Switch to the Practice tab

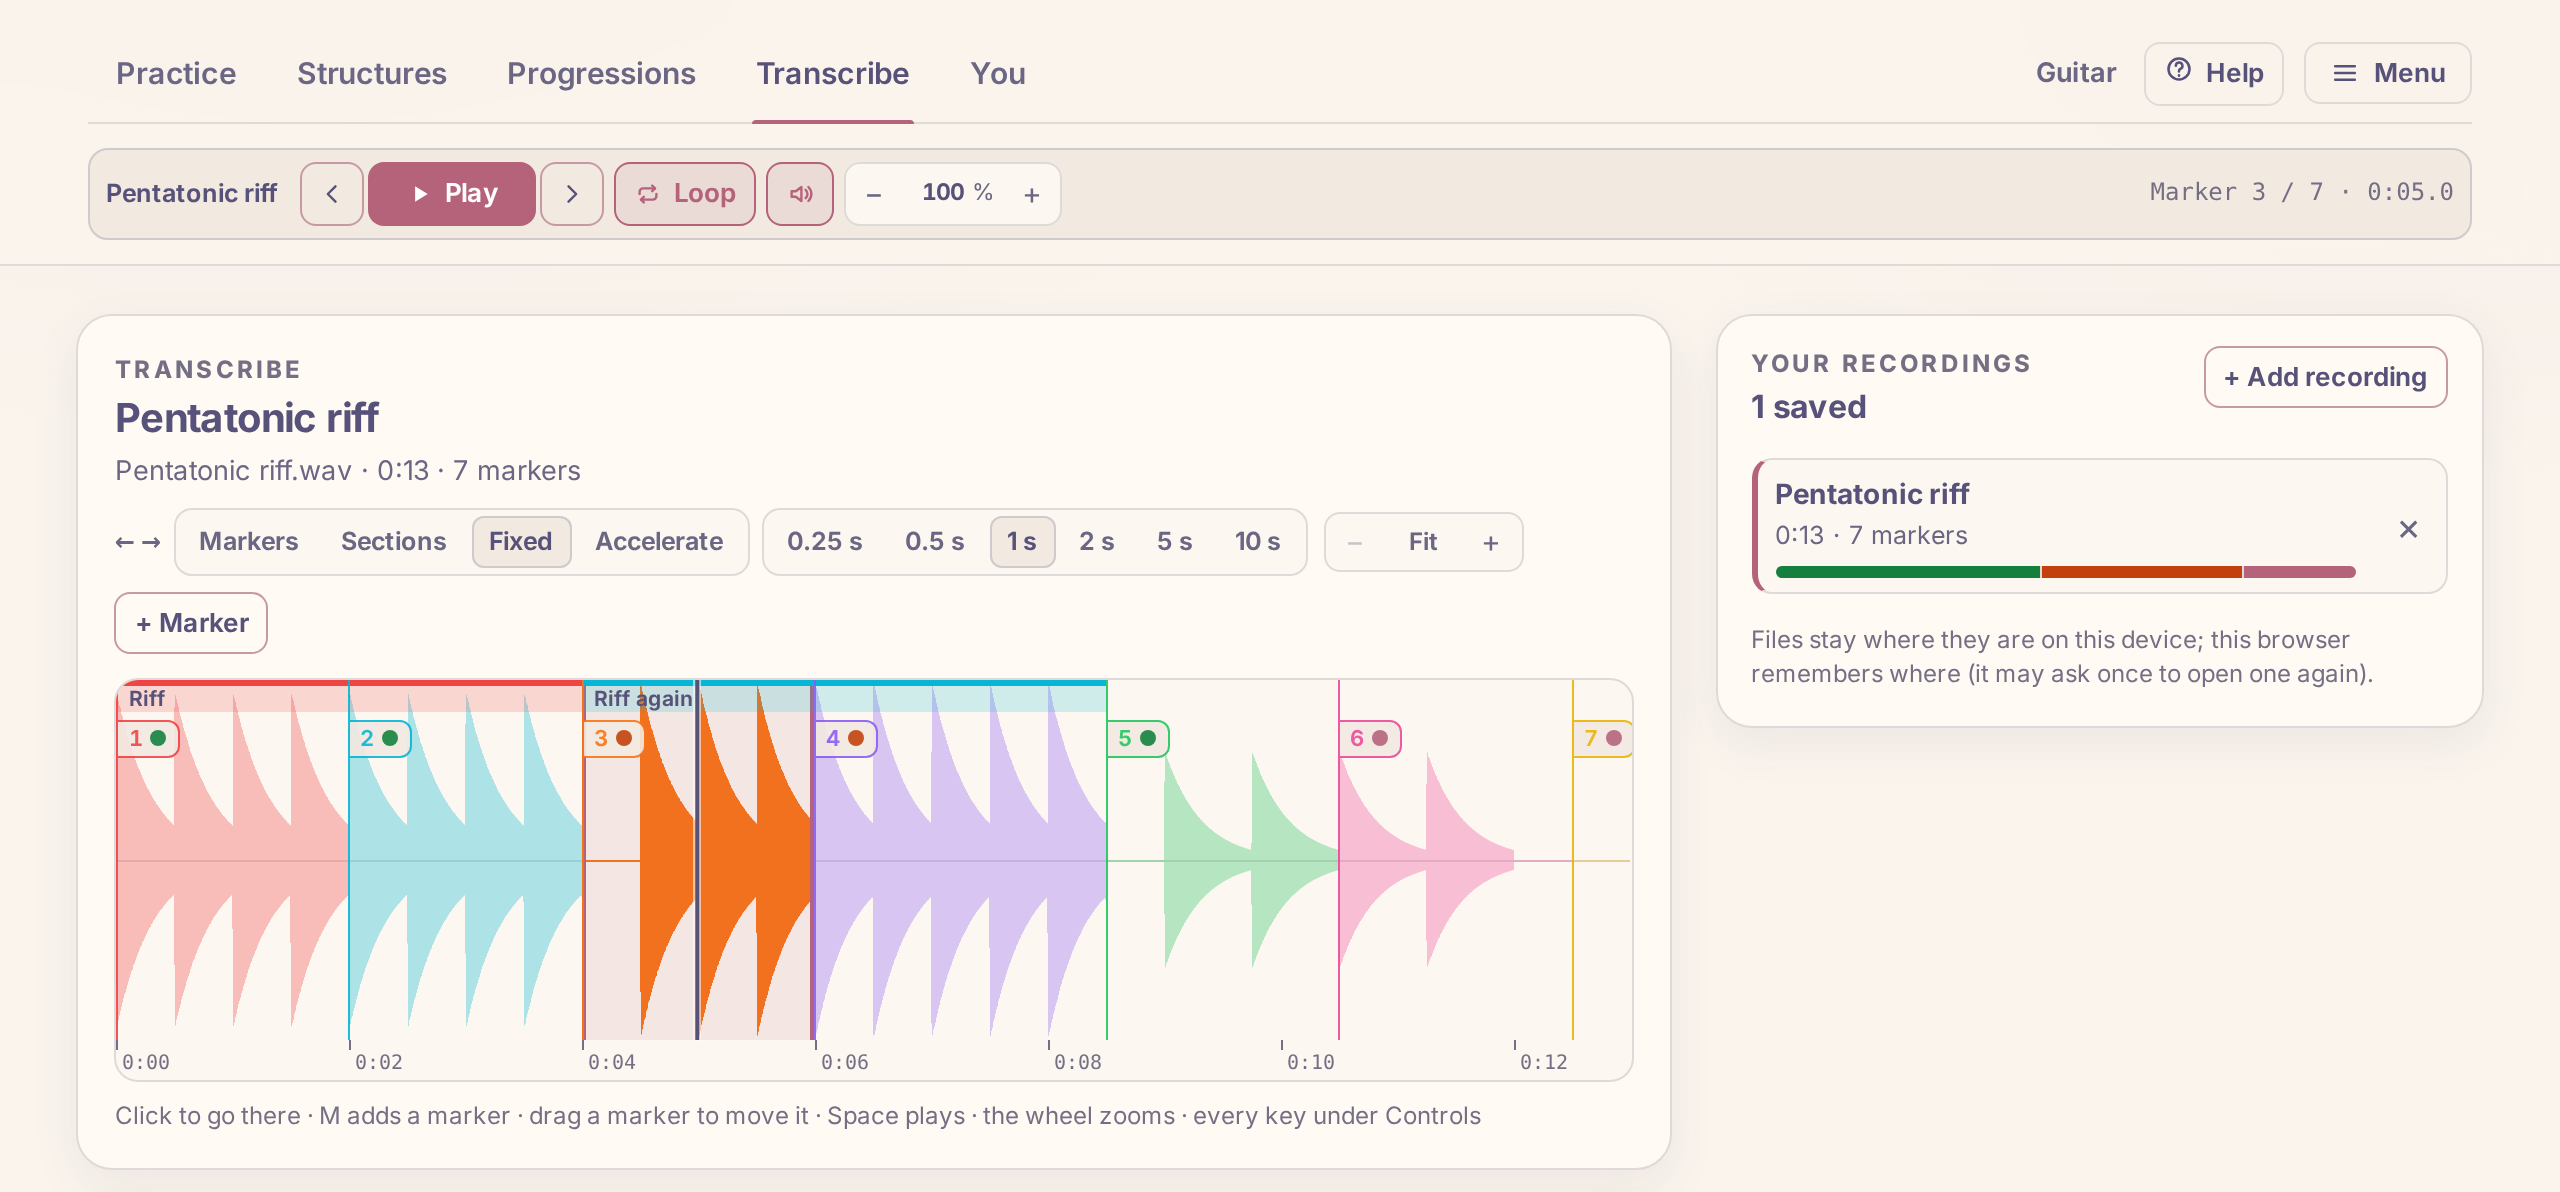(176, 74)
